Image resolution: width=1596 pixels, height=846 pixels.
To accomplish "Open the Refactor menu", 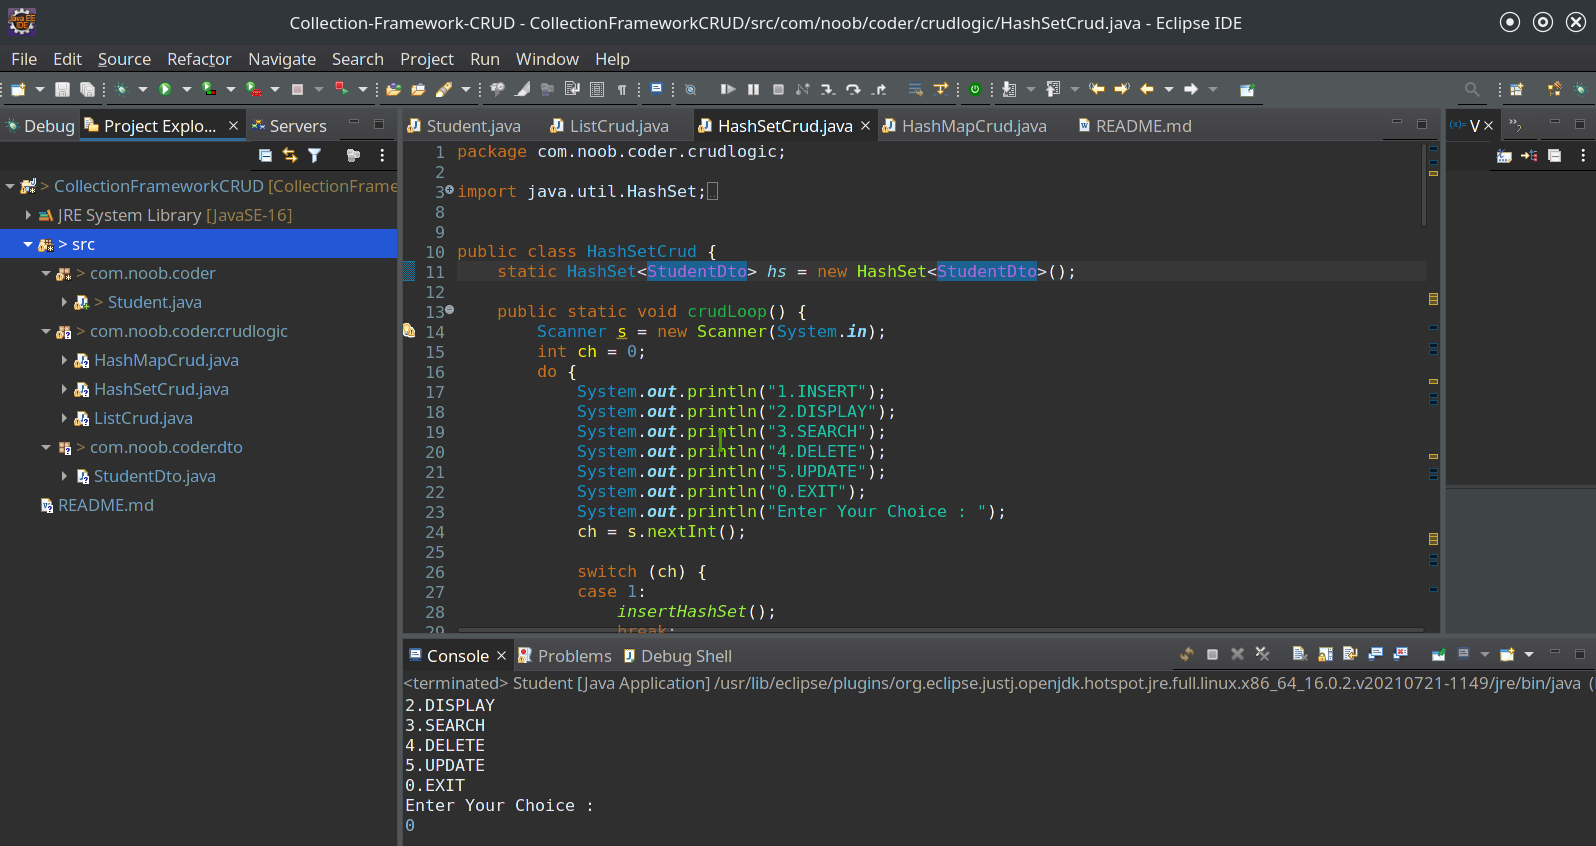I will point(199,59).
